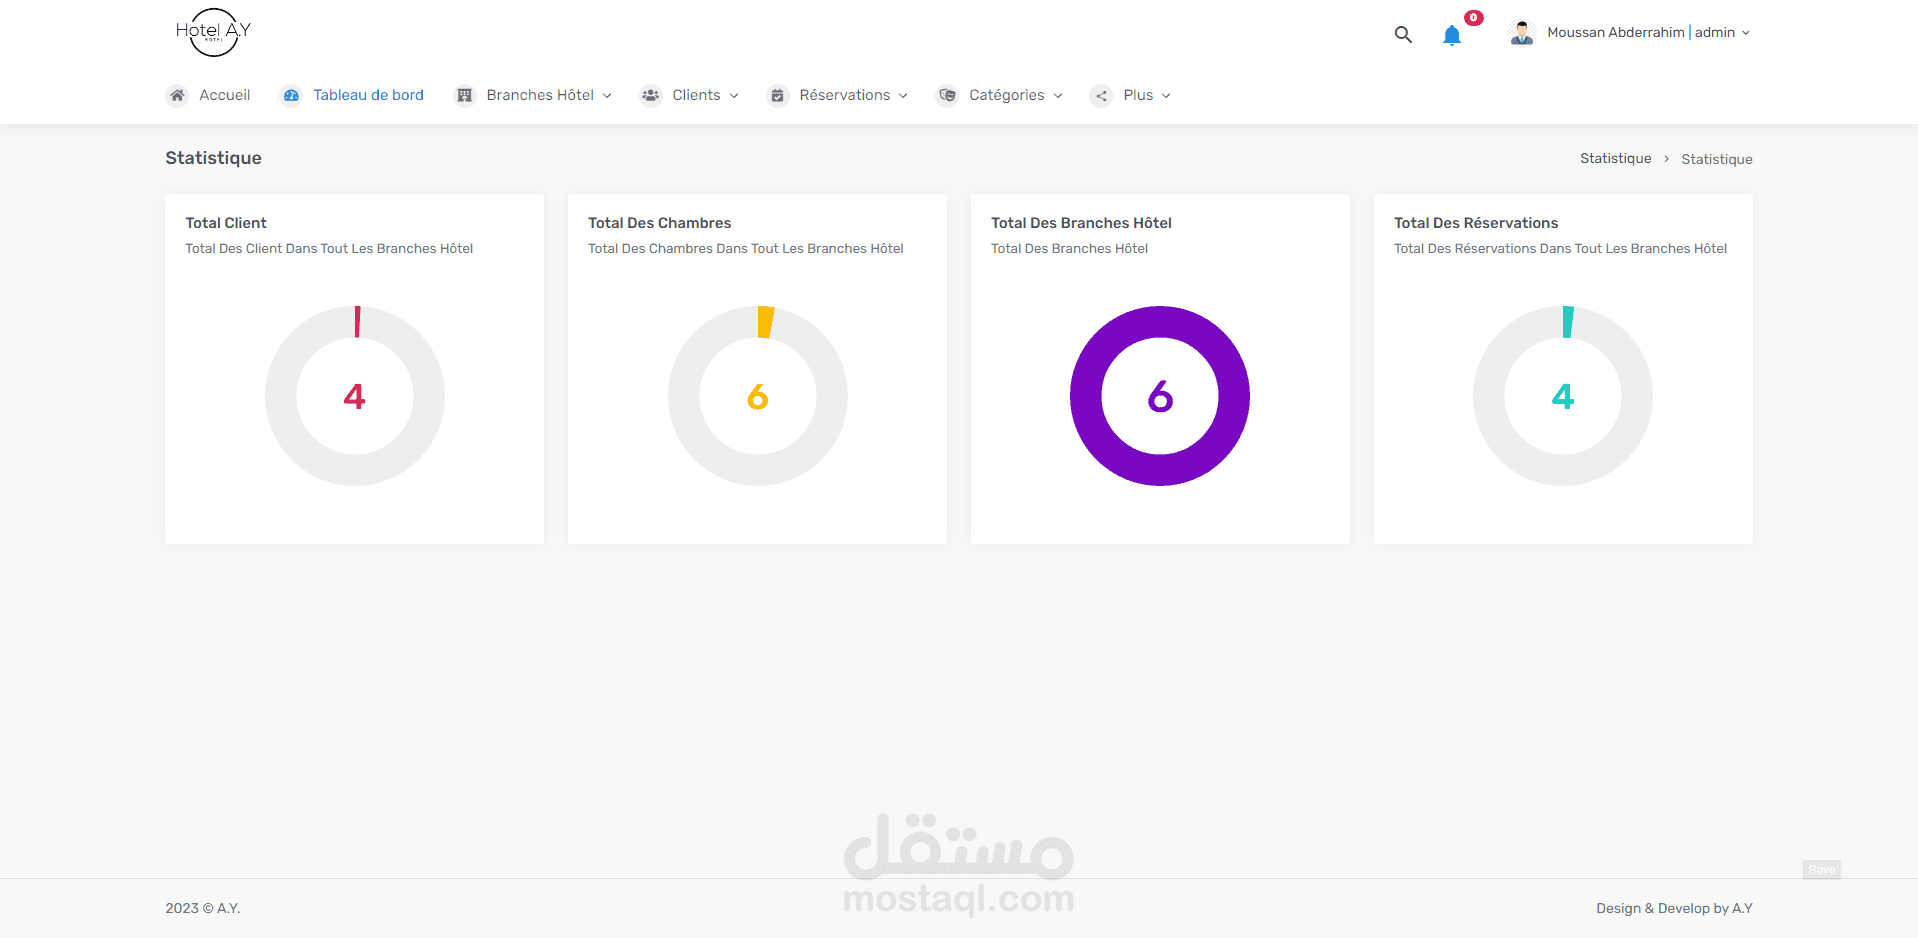The image size is (1918, 938).
Task: Click the Accueil home icon
Action: click(x=177, y=95)
